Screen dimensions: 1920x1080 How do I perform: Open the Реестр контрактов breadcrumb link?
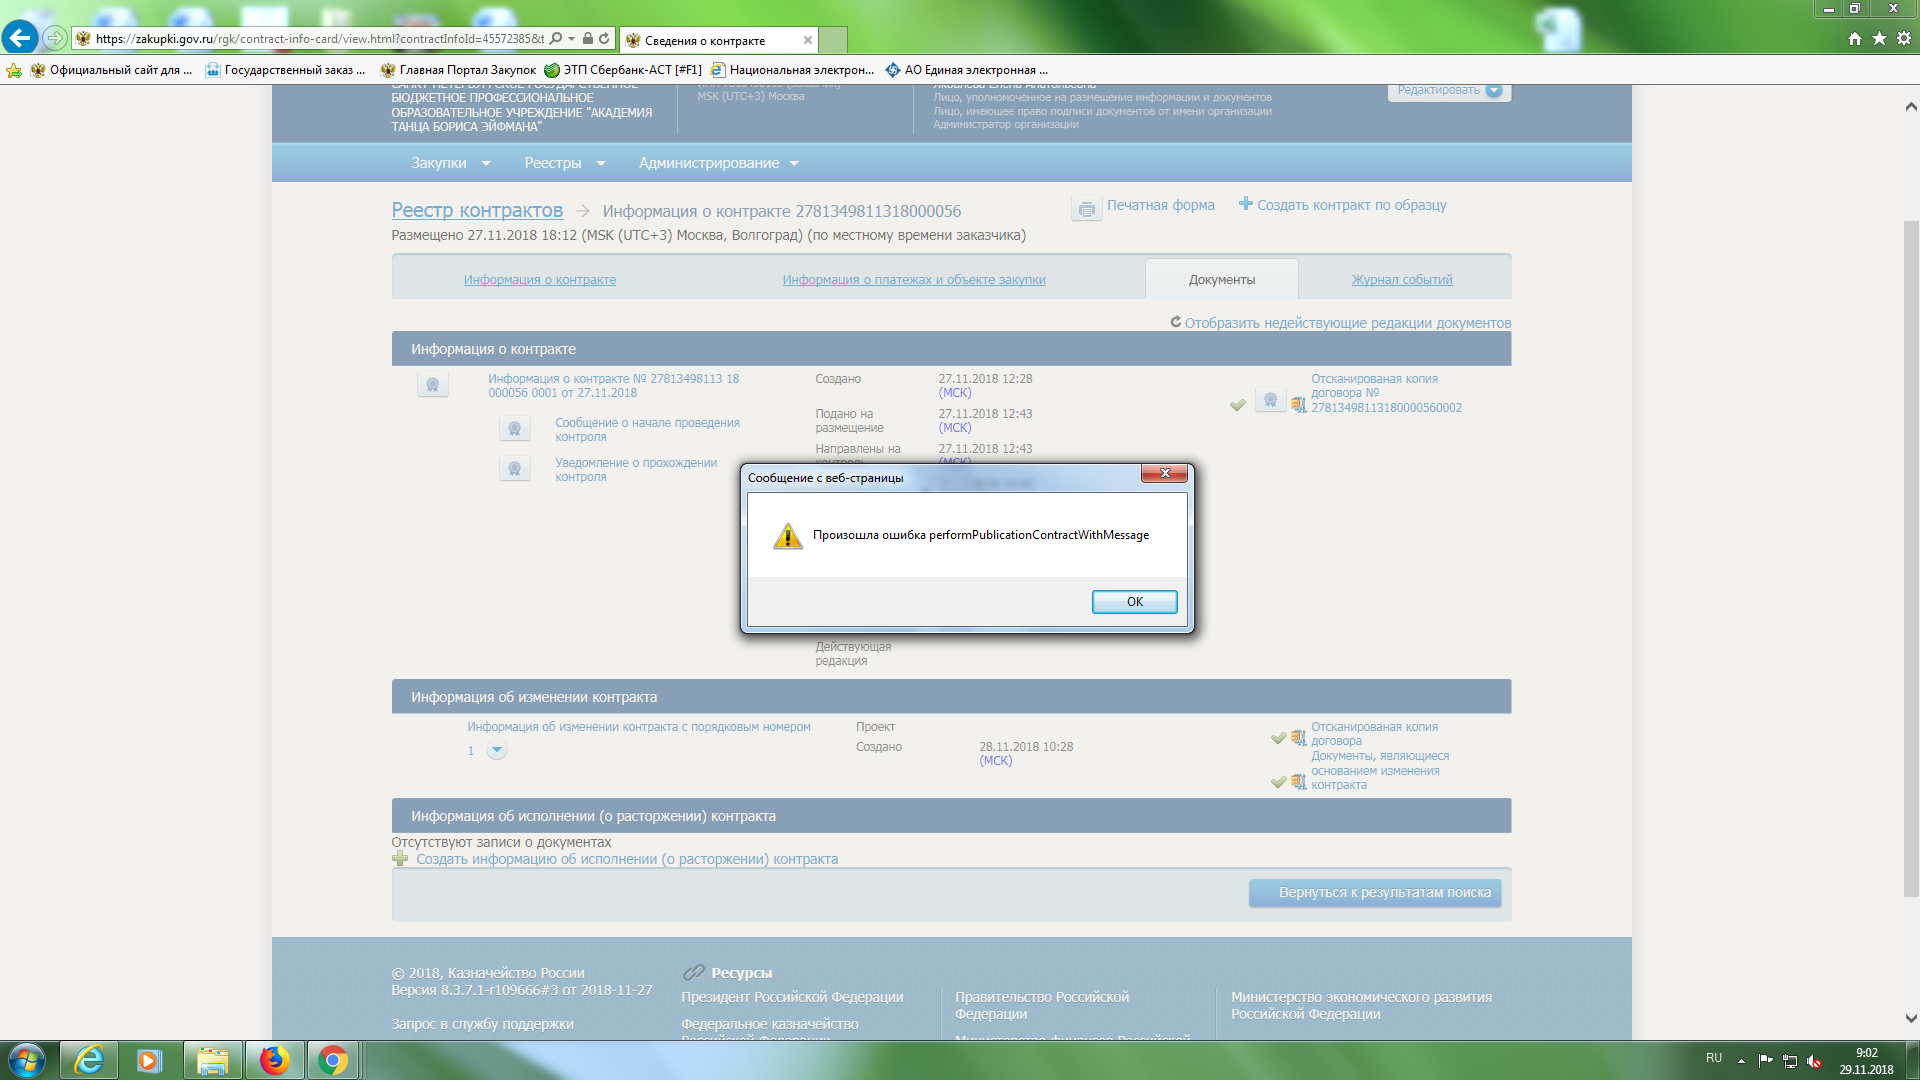(x=476, y=210)
